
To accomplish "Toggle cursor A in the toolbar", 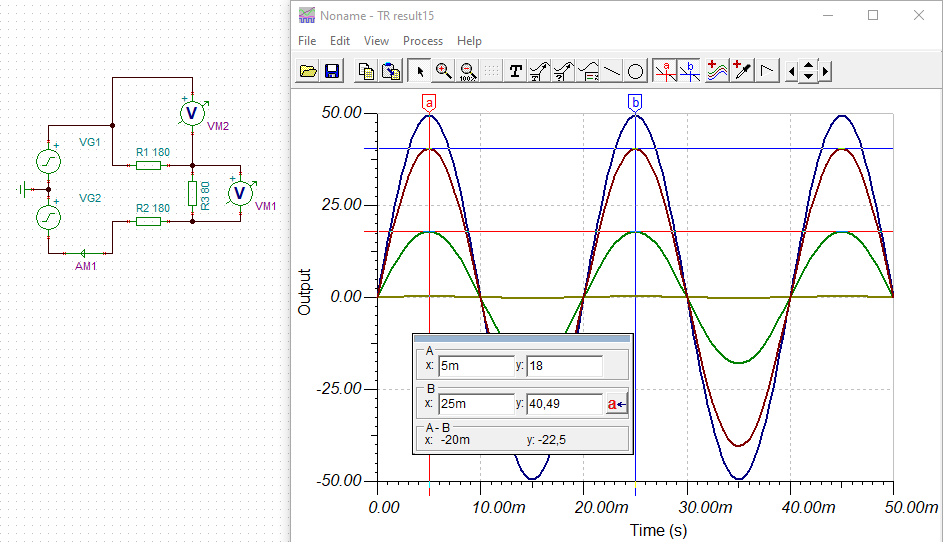I will click(x=665, y=71).
